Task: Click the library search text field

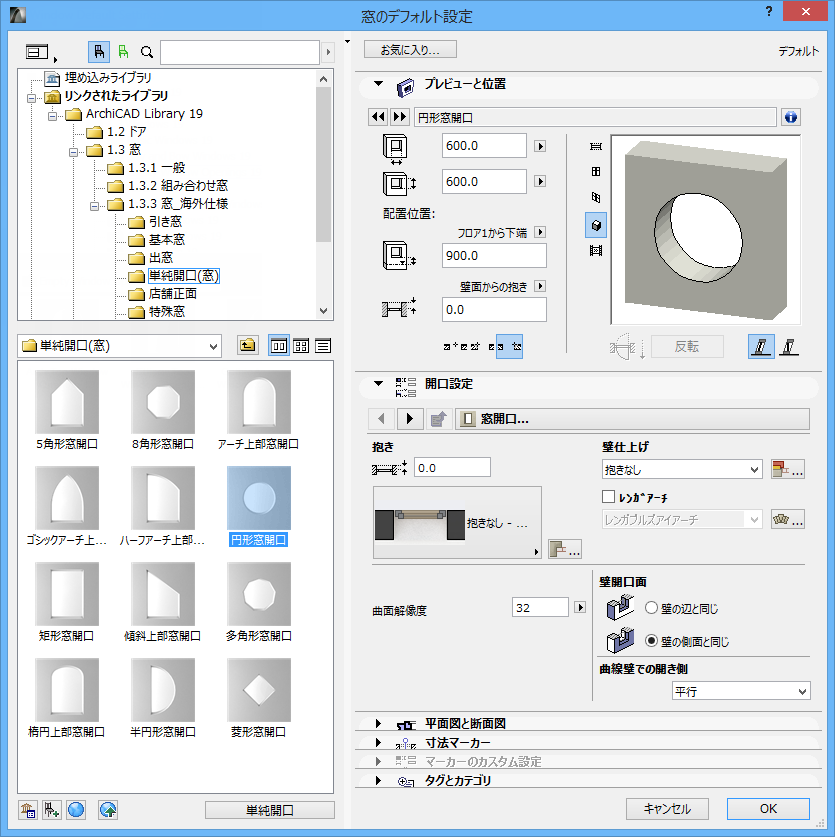Action: point(240,52)
